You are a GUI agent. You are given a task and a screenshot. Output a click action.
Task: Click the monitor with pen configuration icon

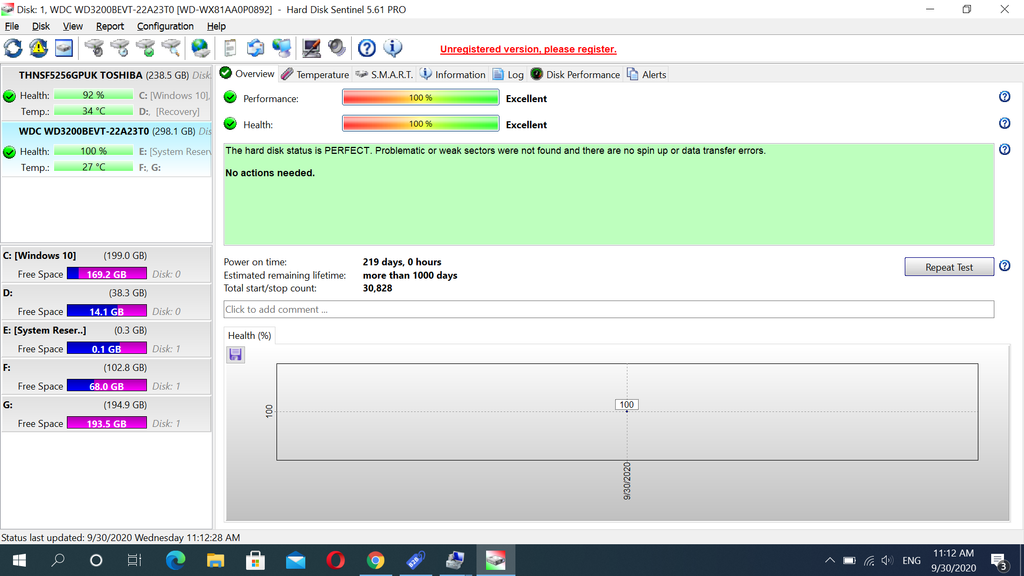coord(312,48)
